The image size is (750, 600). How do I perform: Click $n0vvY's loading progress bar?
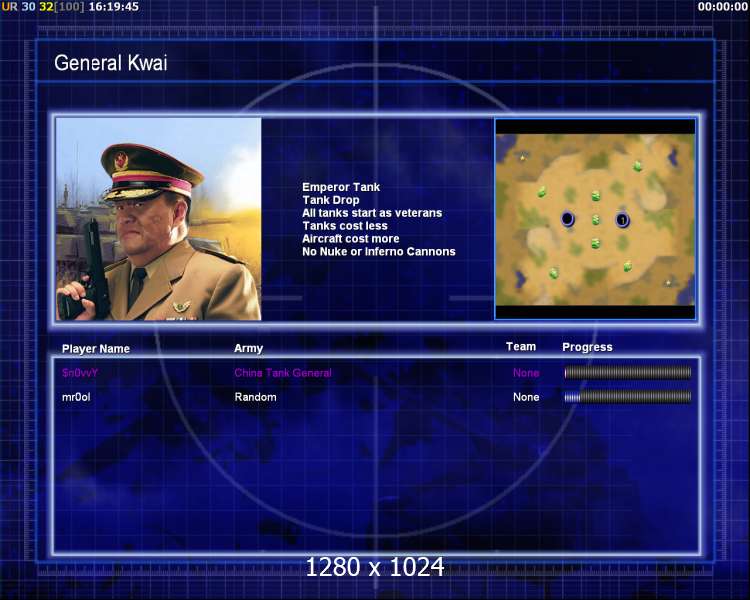click(x=628, y=373)
